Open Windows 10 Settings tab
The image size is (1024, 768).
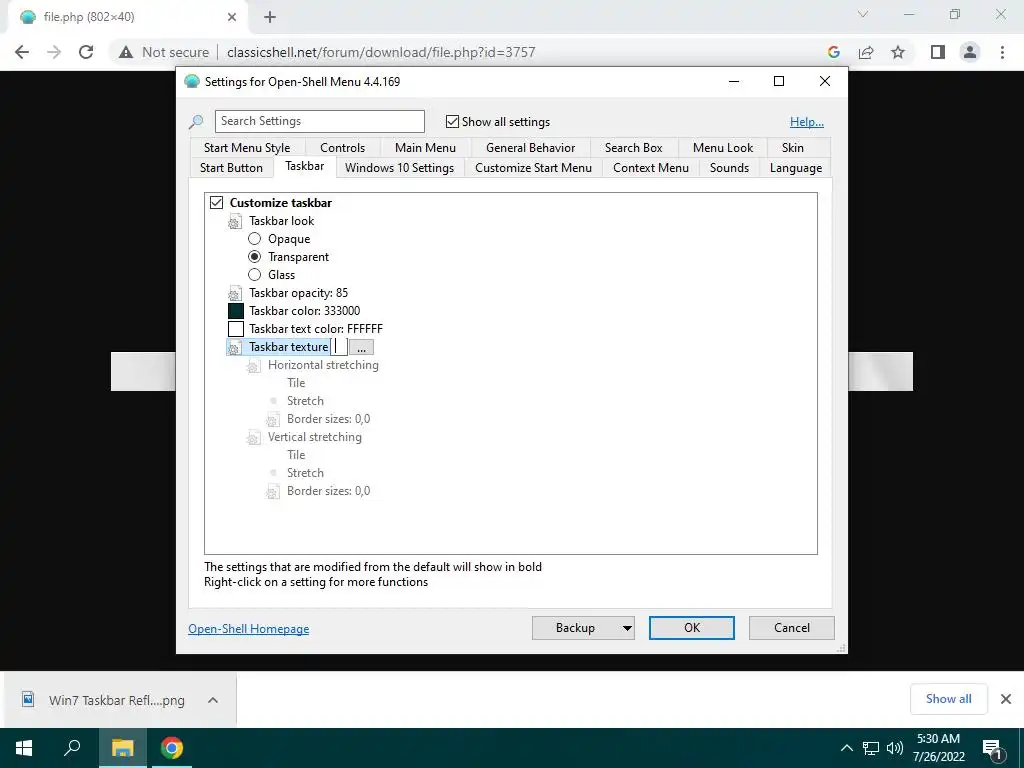[399, 168]
